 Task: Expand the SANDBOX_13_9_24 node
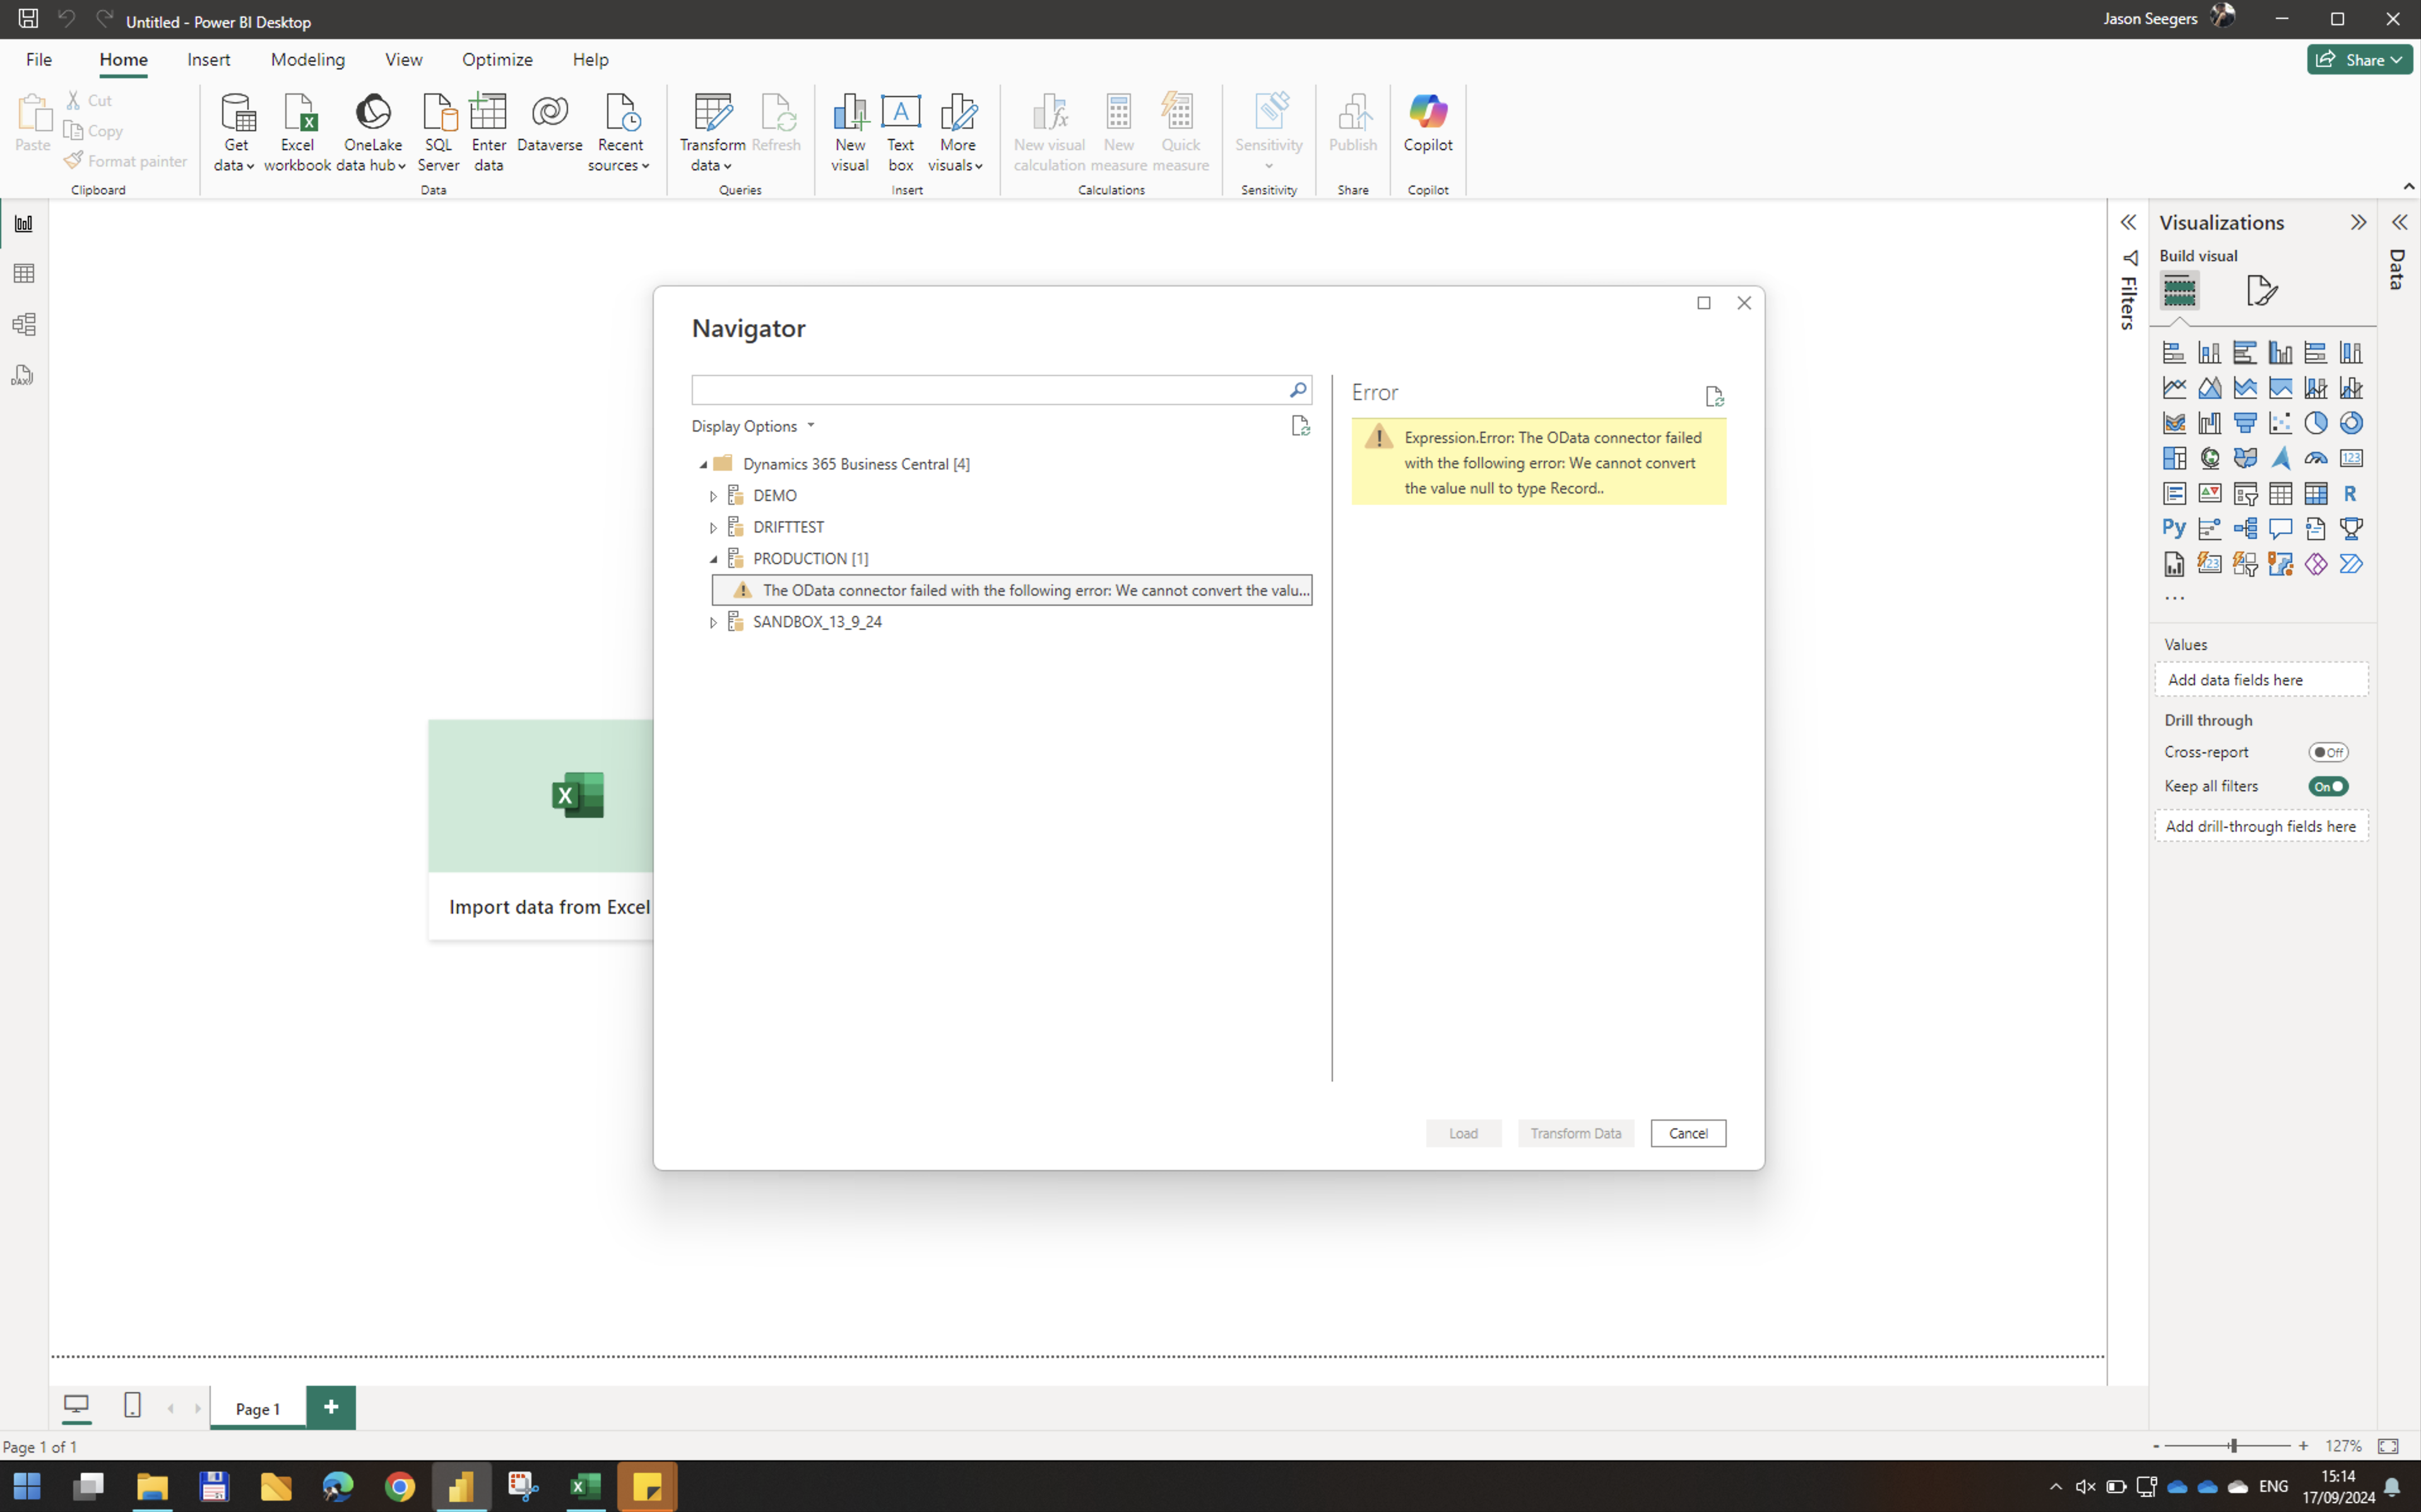coord(713,622)
